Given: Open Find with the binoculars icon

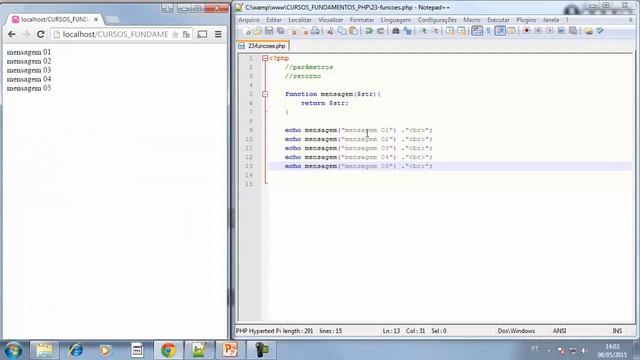Looking at the screenshot, I should tap(395, 31).
